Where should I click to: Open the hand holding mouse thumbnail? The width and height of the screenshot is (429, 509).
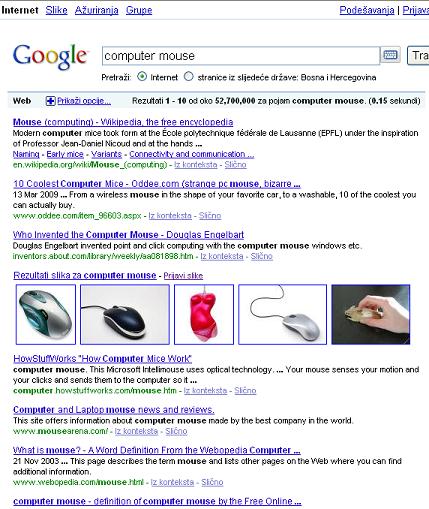pos(371,314)
